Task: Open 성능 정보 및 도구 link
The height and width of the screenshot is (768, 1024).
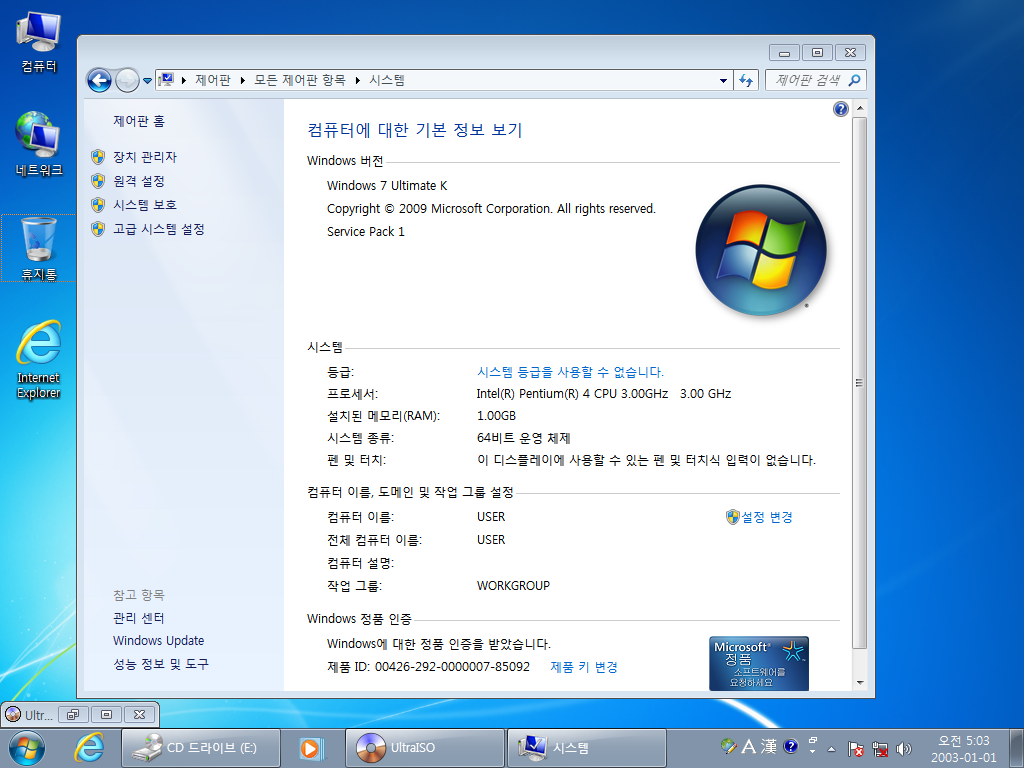Action: (x=161, y=664)
